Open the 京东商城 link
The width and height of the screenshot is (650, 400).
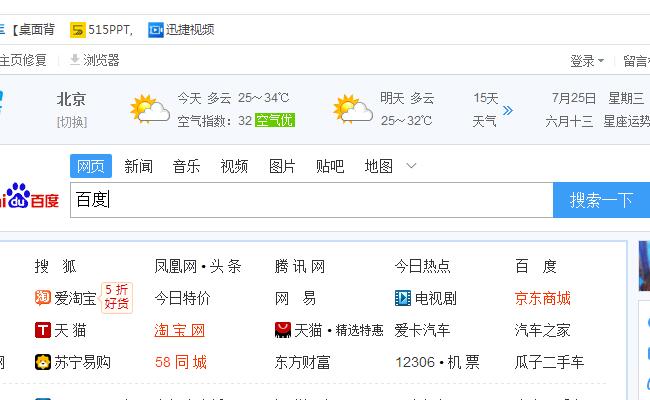coord(543,298)
